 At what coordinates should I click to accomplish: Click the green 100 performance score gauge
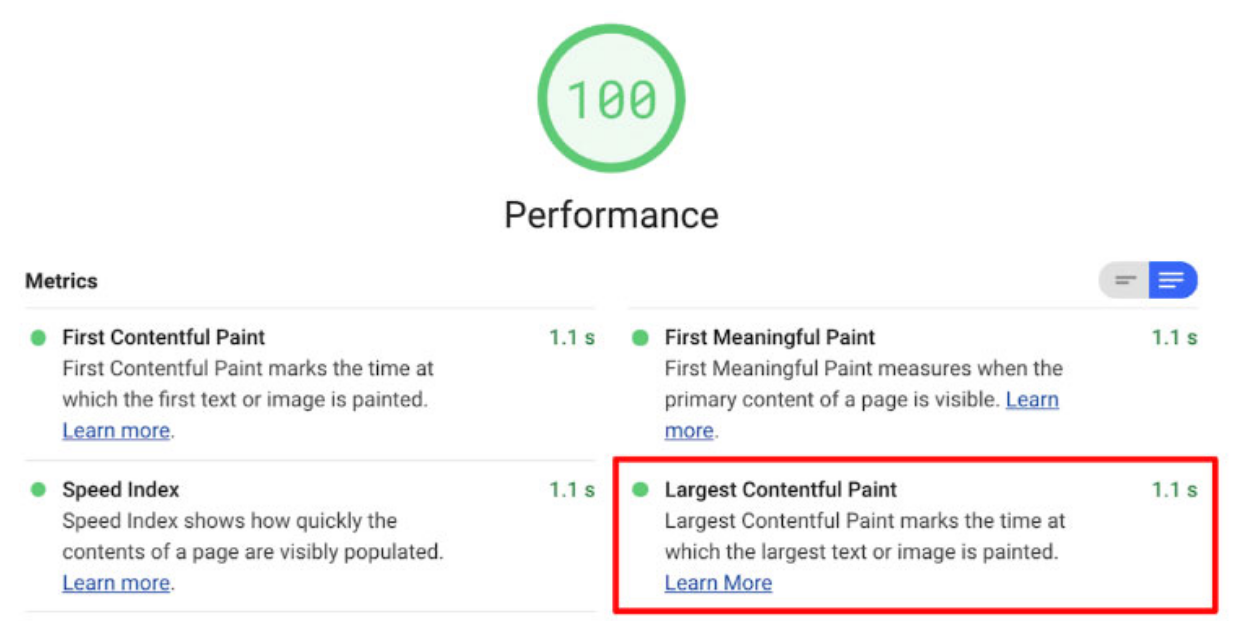click(611, 98)
